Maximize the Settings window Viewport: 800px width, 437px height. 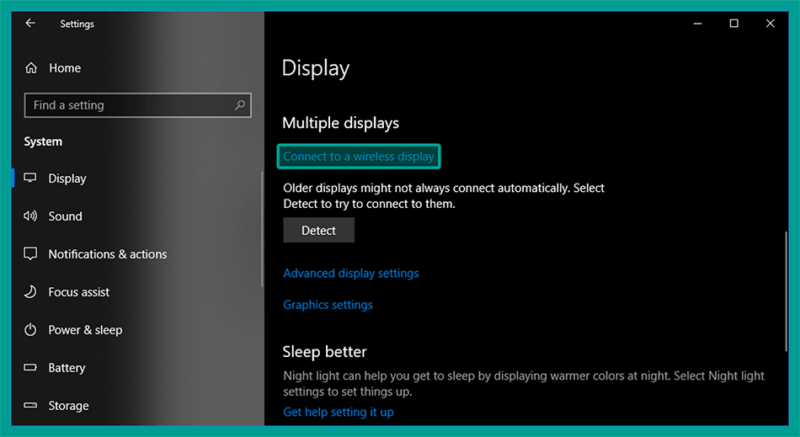click(734, 23)
